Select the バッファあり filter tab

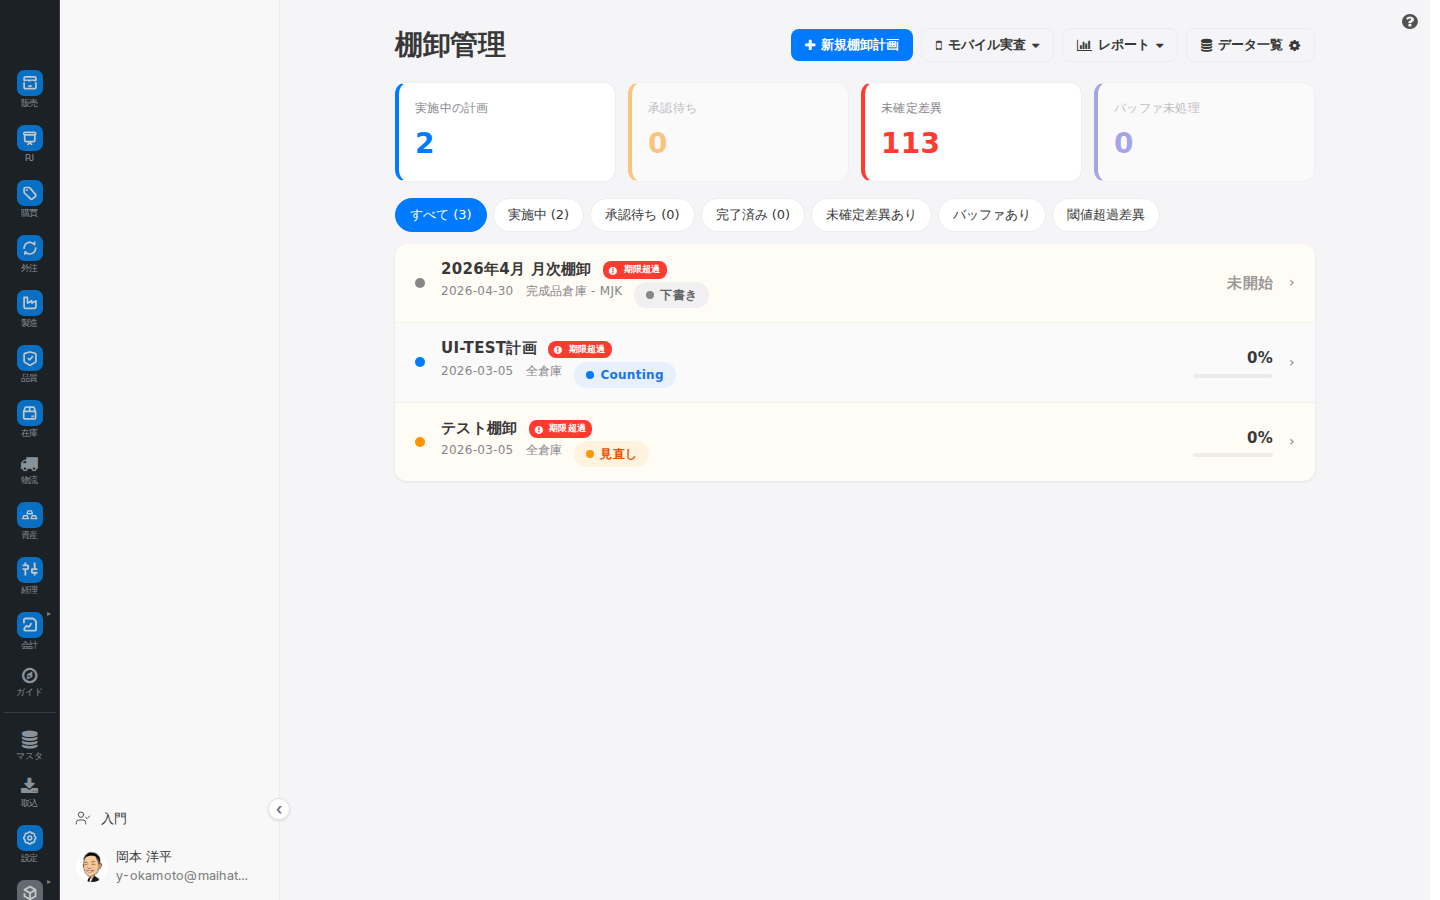991,215
